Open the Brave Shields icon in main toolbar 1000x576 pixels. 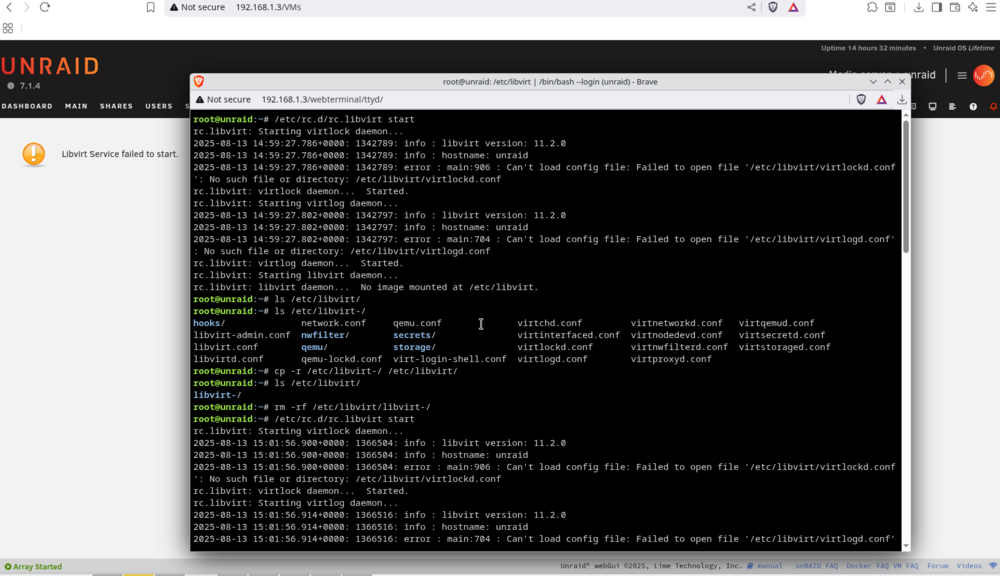[x=773, y=7]
